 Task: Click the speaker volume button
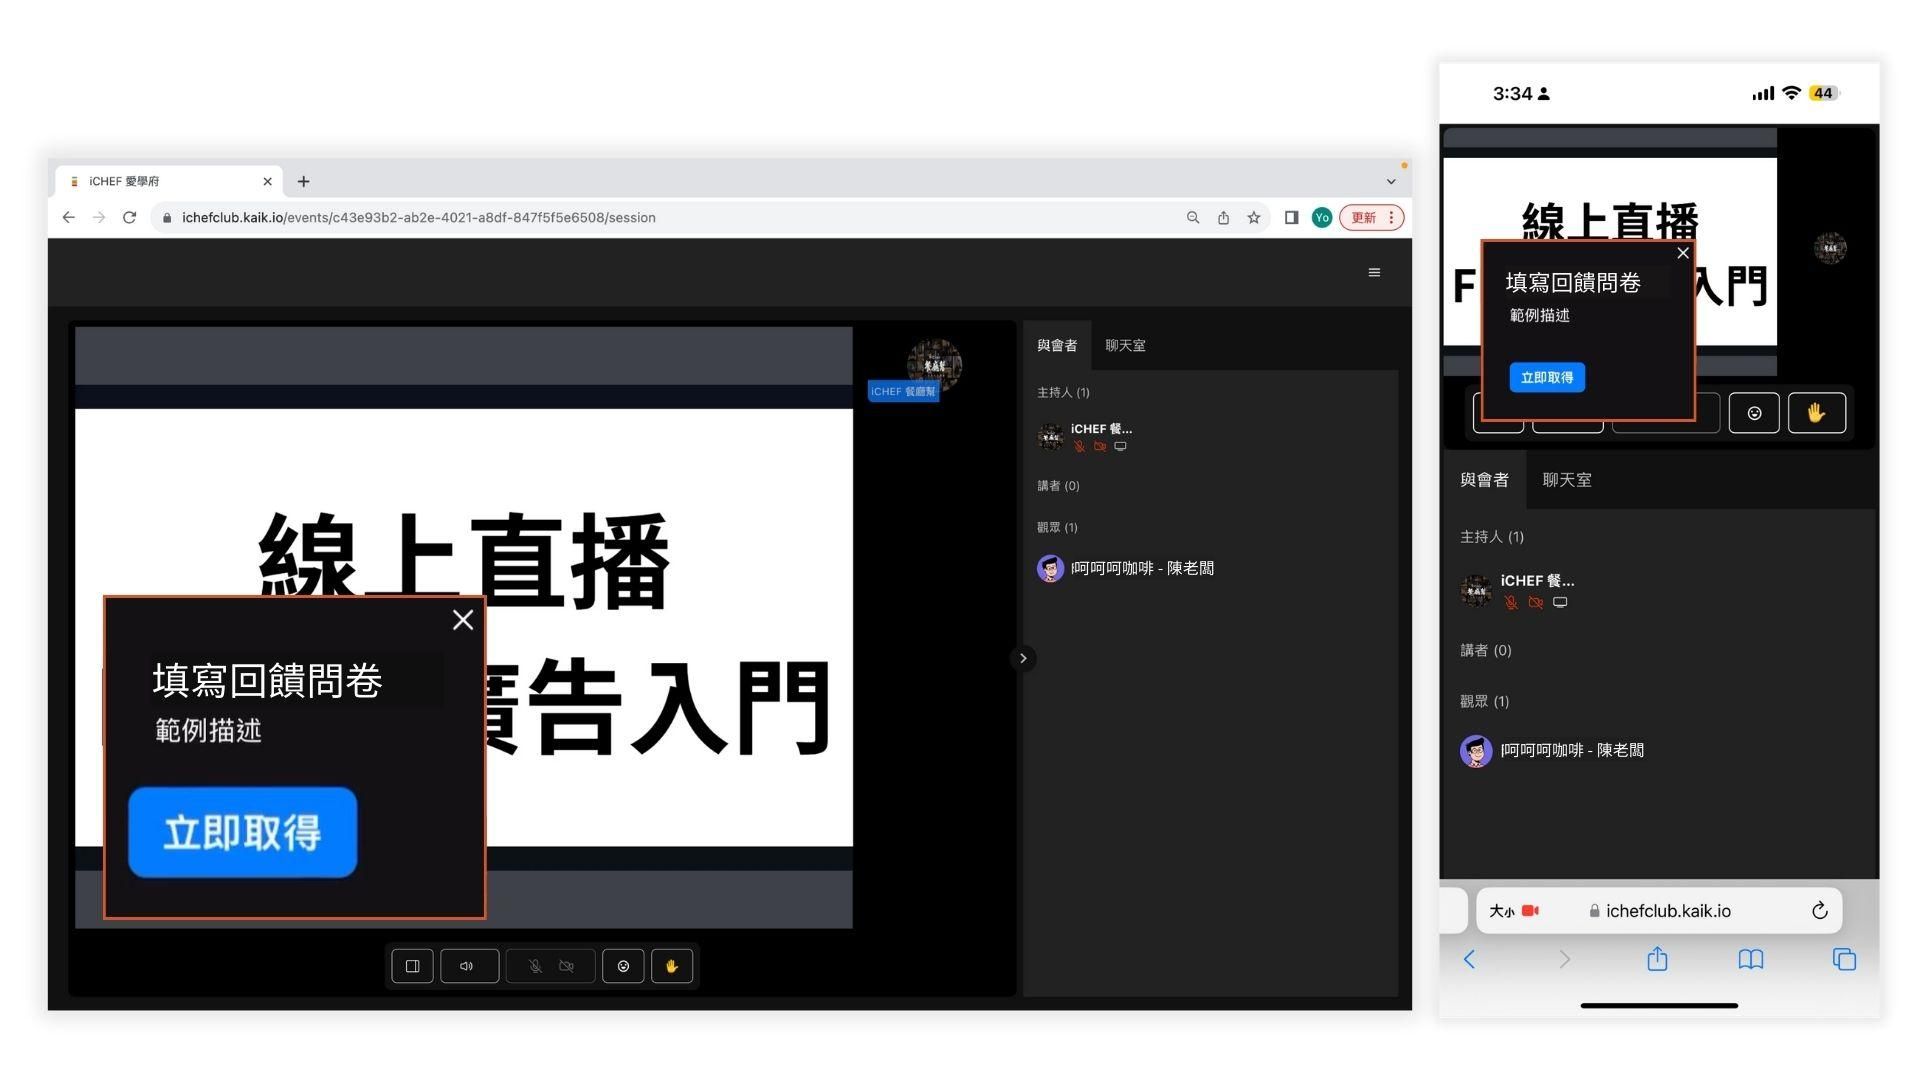[468, 966]
